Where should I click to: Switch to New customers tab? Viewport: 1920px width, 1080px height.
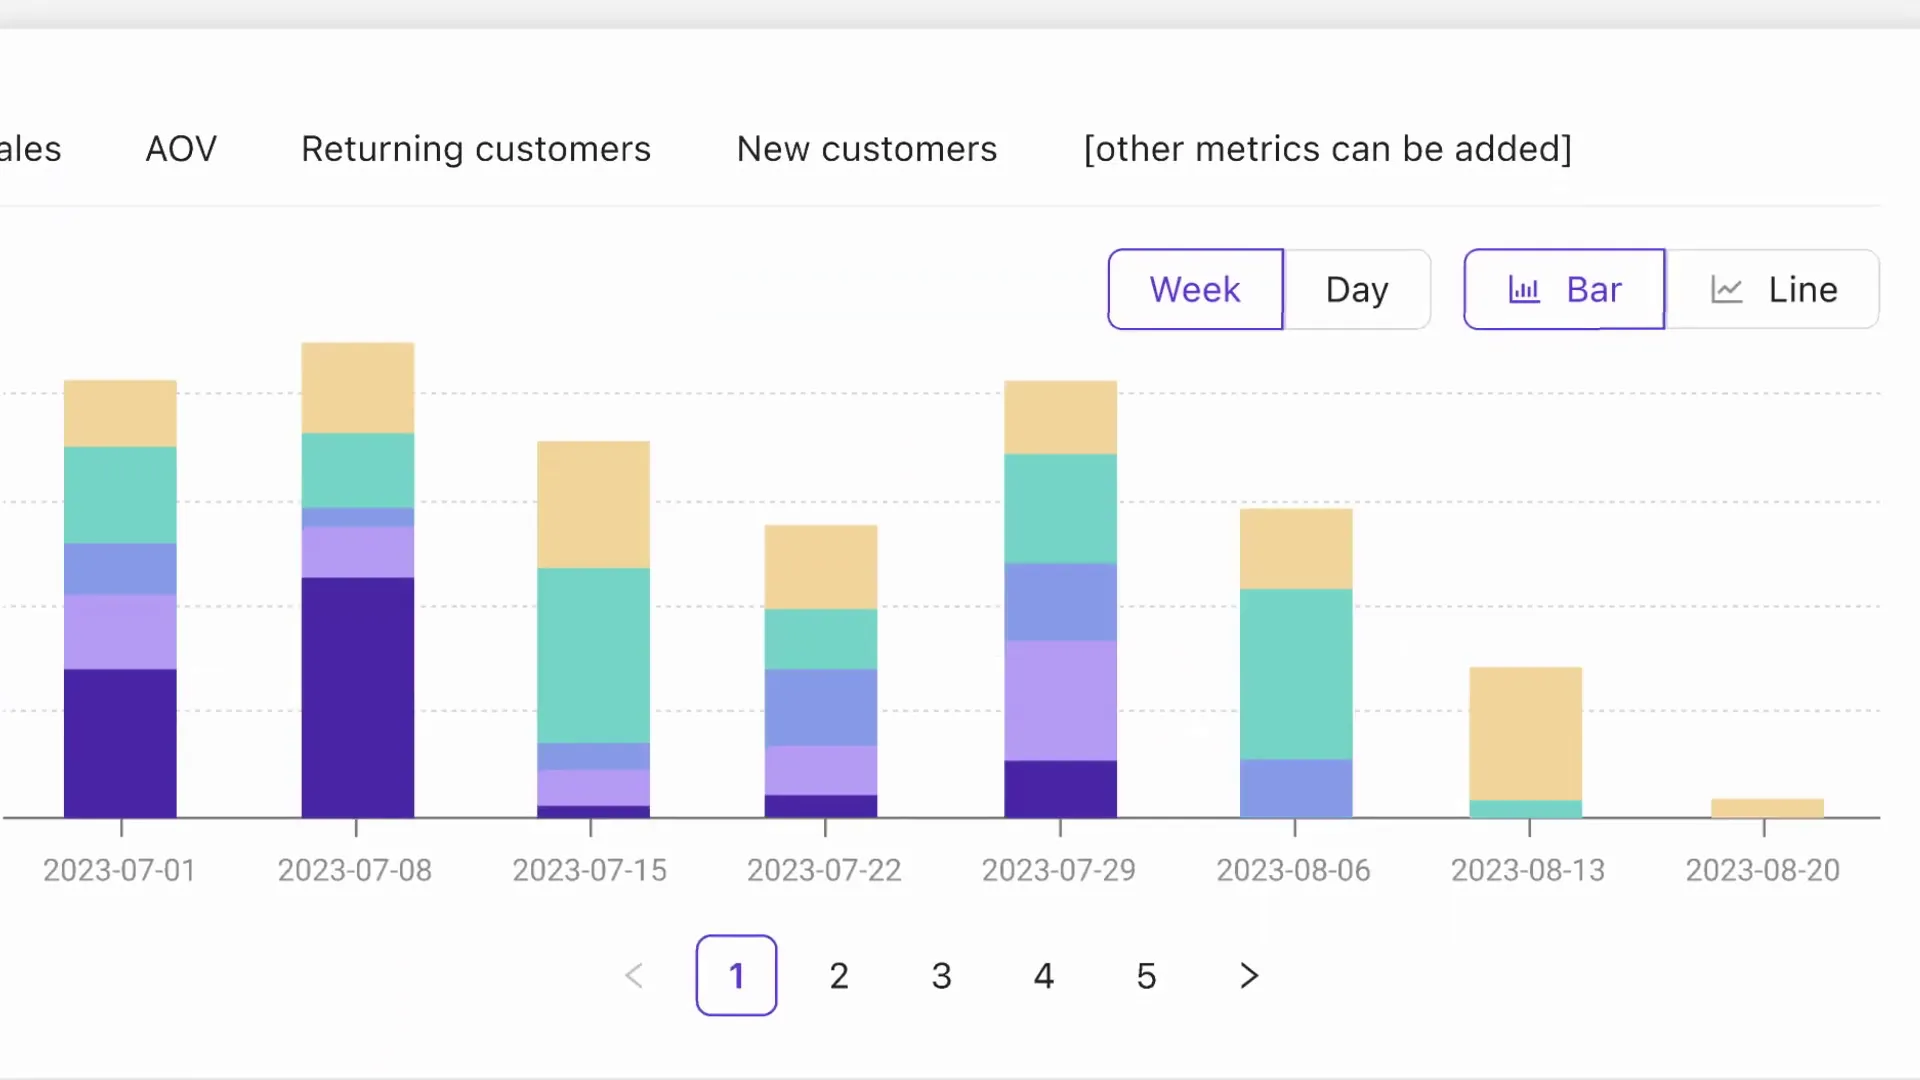click(x=867, y=149)
